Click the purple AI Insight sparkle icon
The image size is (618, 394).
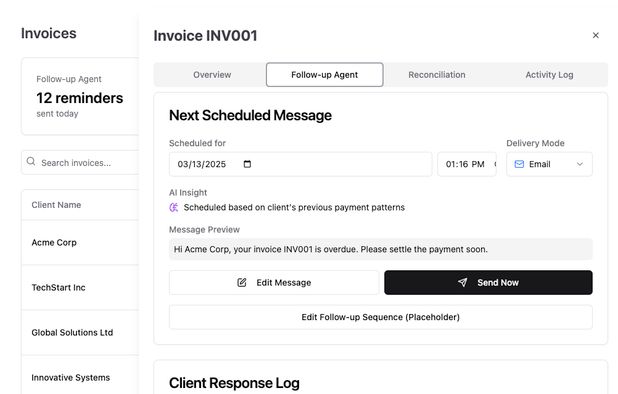click(173, 207)
